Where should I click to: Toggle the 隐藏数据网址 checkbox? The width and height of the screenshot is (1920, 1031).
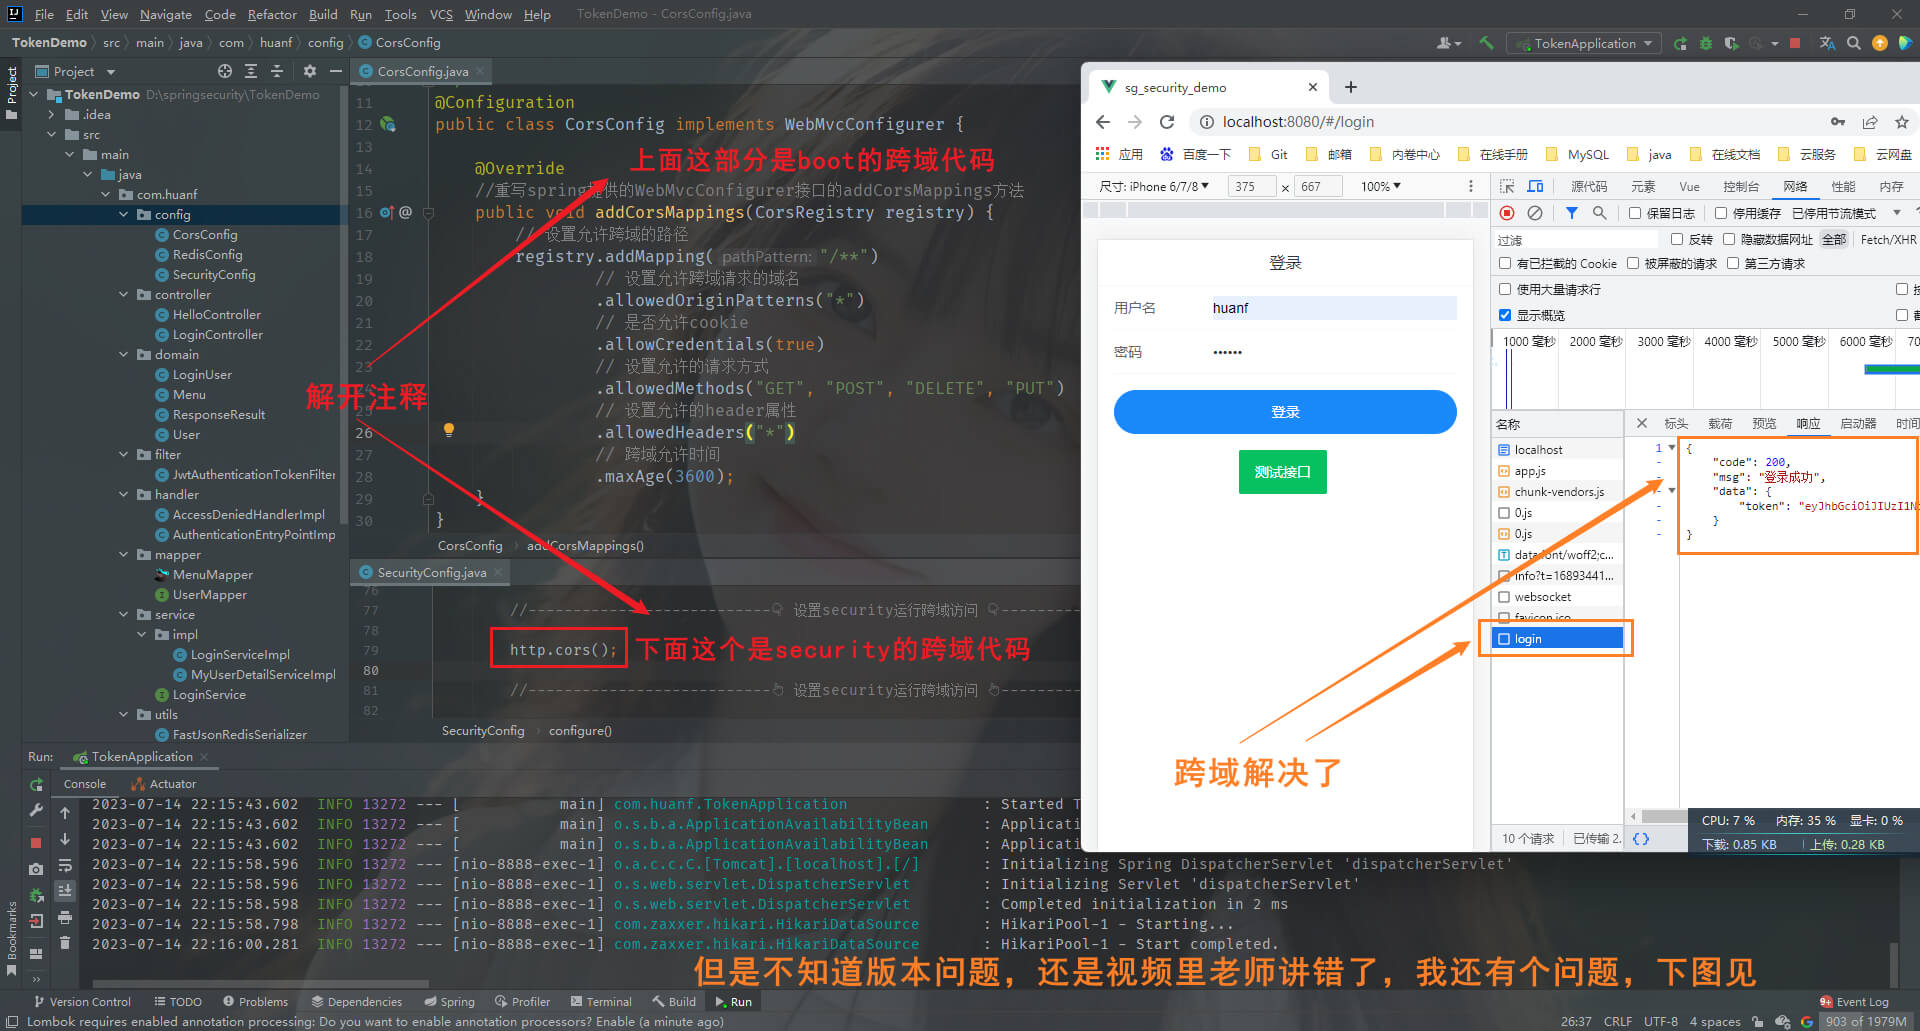tap(1729, 239)
